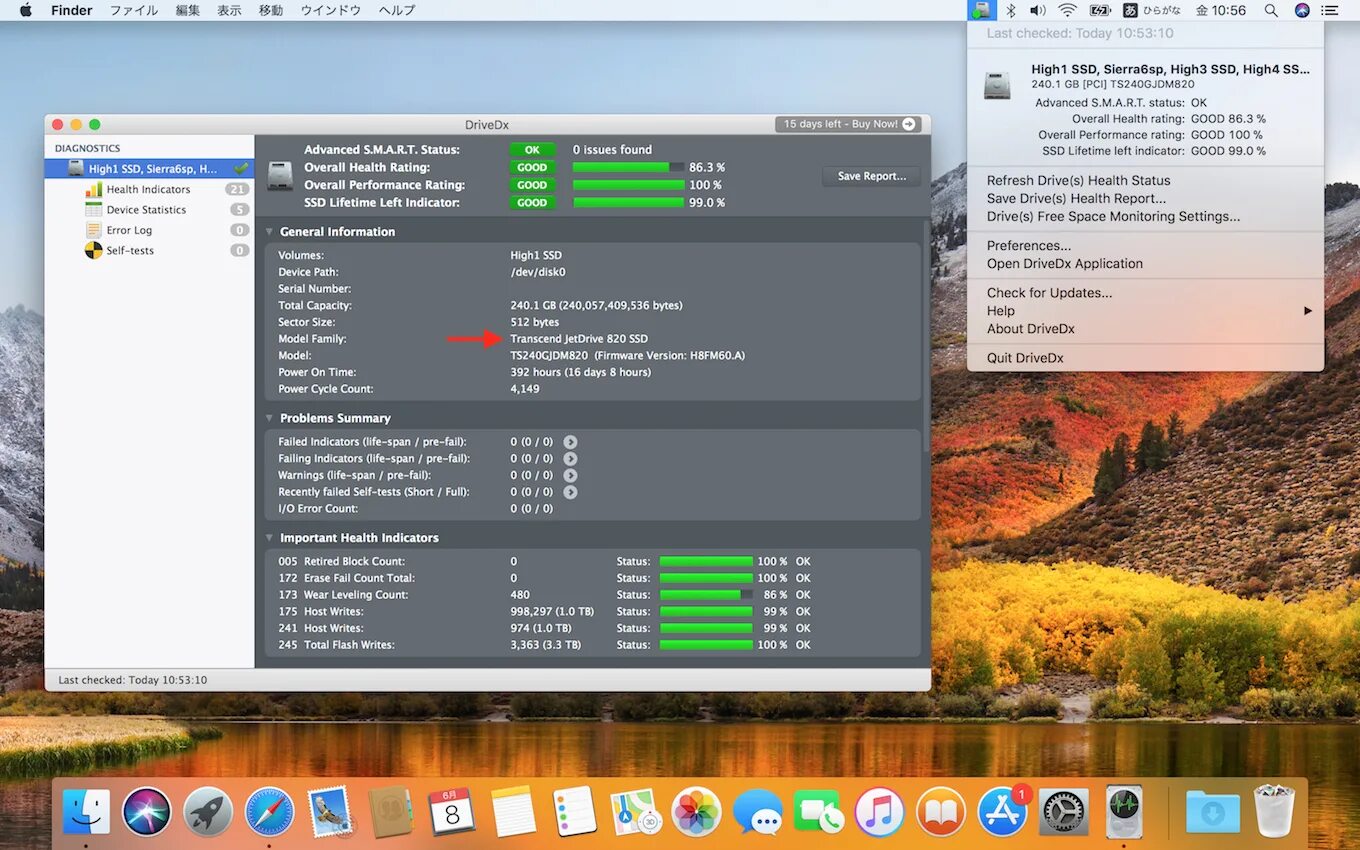Click the volume menu bar icon
Viewport: 1360px width, 850px height.
[1038, 10]
